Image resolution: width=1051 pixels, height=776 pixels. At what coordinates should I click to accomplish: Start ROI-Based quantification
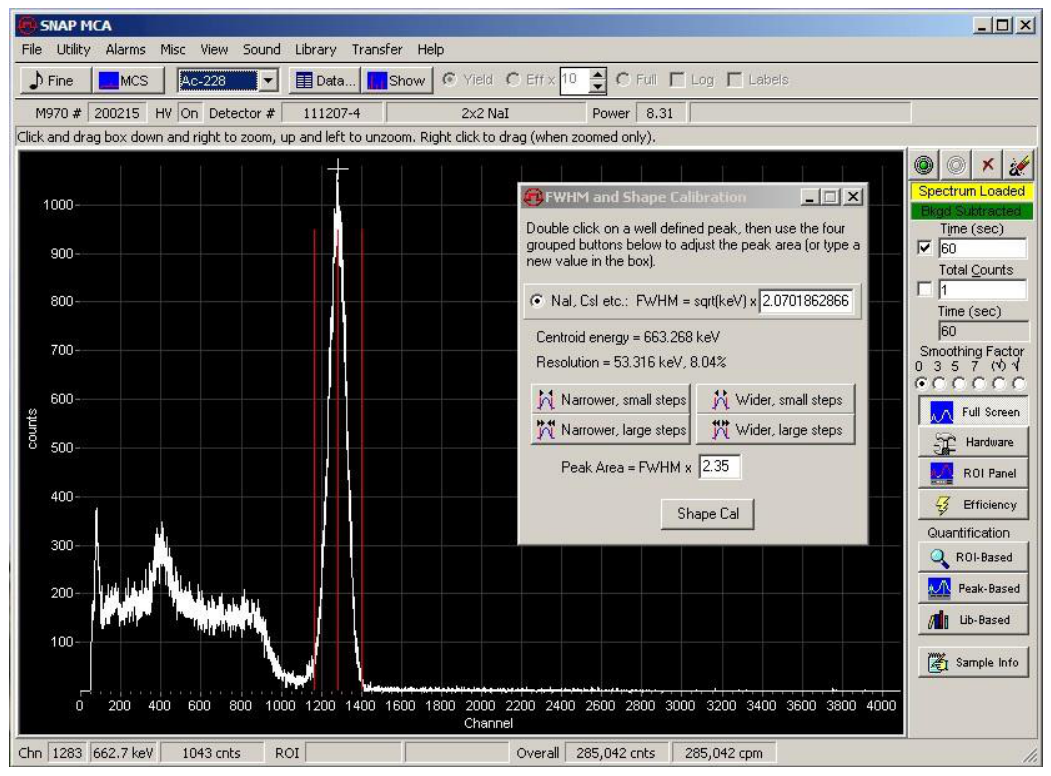[x=973, y=557]
